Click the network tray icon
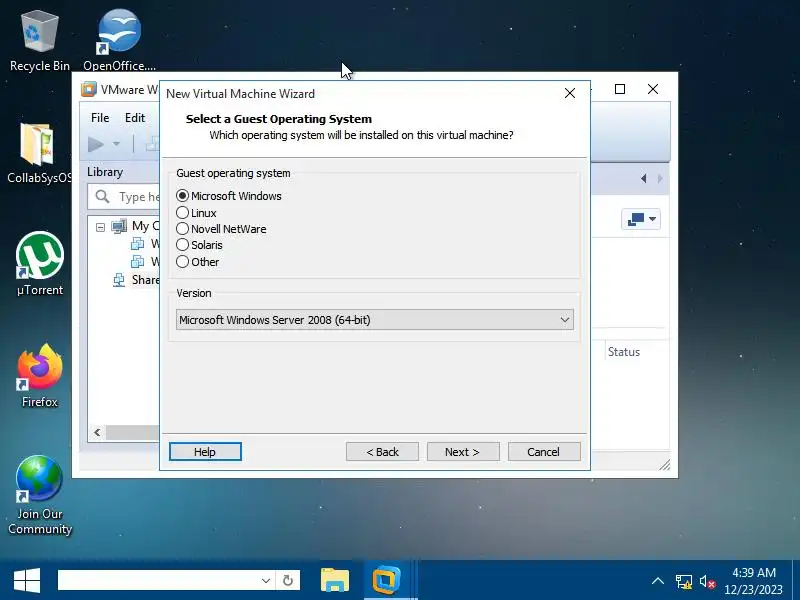800x600 pixels. 684,581
